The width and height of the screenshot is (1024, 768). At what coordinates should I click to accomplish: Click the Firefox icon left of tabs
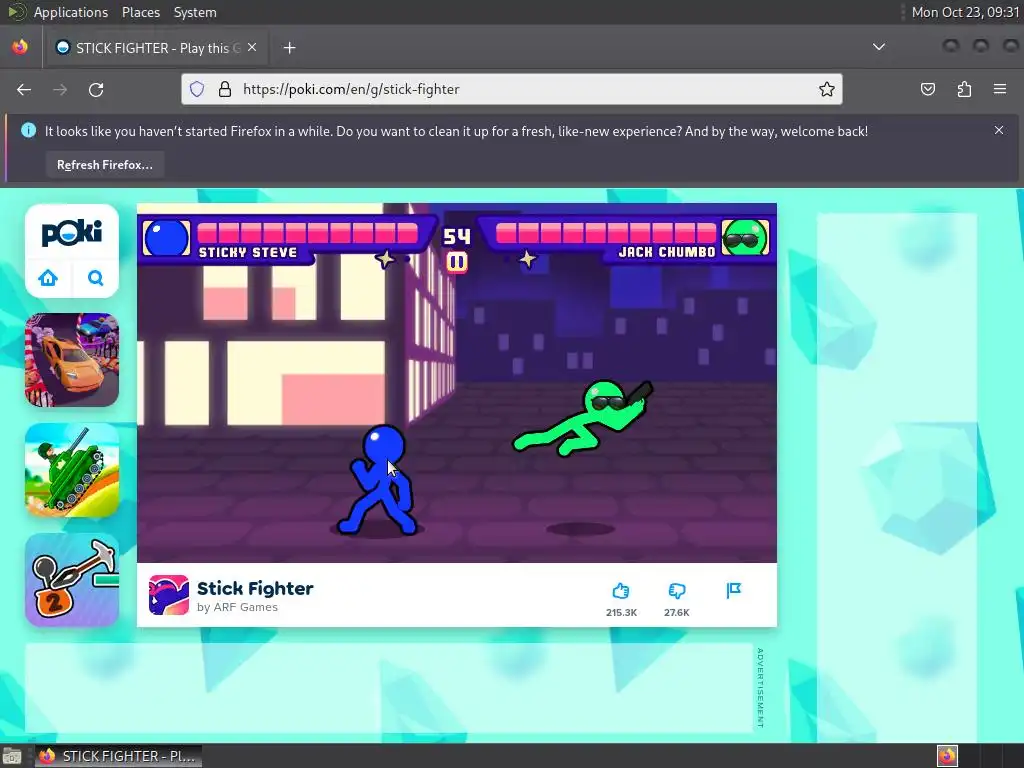click(20, 47)
